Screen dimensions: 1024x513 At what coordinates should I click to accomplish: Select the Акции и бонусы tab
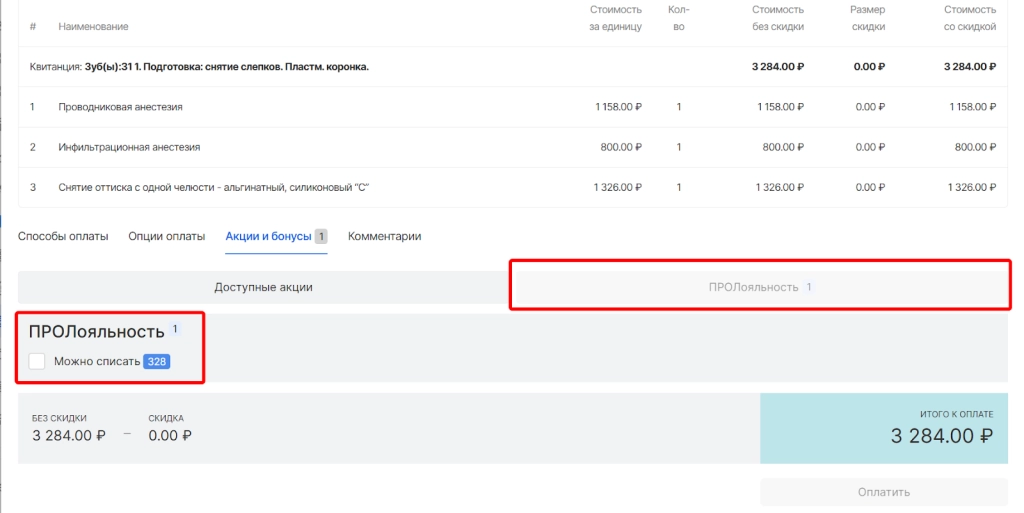point(268,236)
